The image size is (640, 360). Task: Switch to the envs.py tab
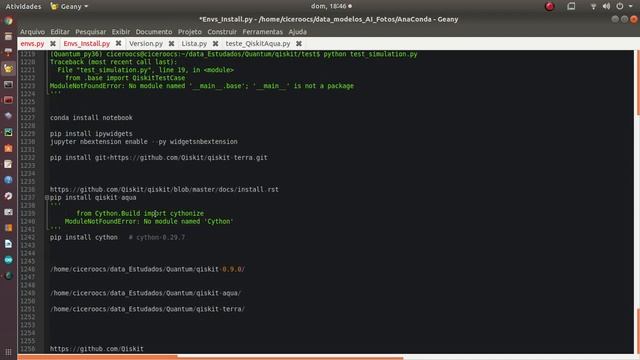[x=32, y=43]
